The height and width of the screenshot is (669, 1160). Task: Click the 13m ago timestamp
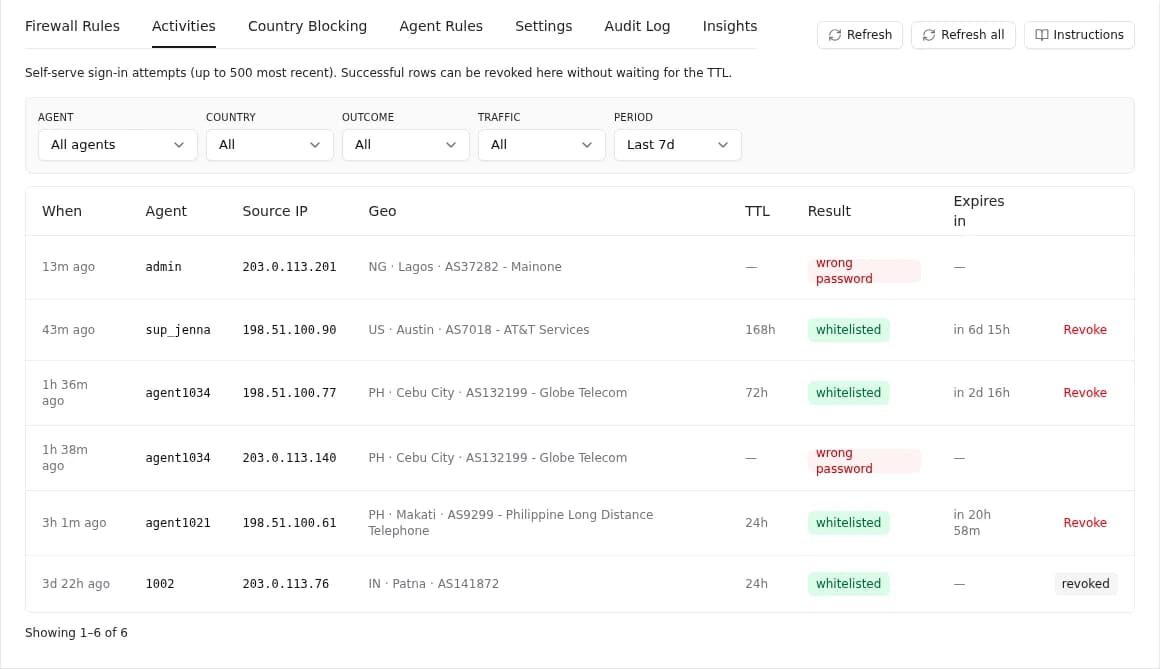[x=68, y=267]
